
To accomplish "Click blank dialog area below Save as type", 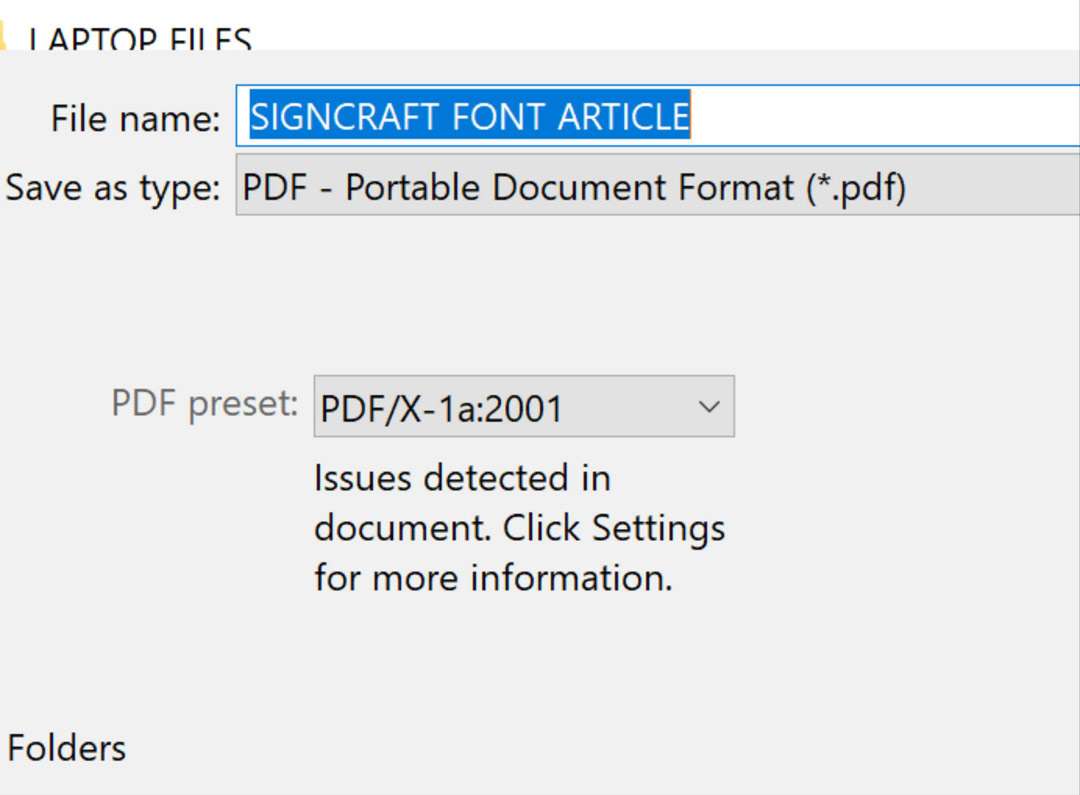I will (600, 290).
